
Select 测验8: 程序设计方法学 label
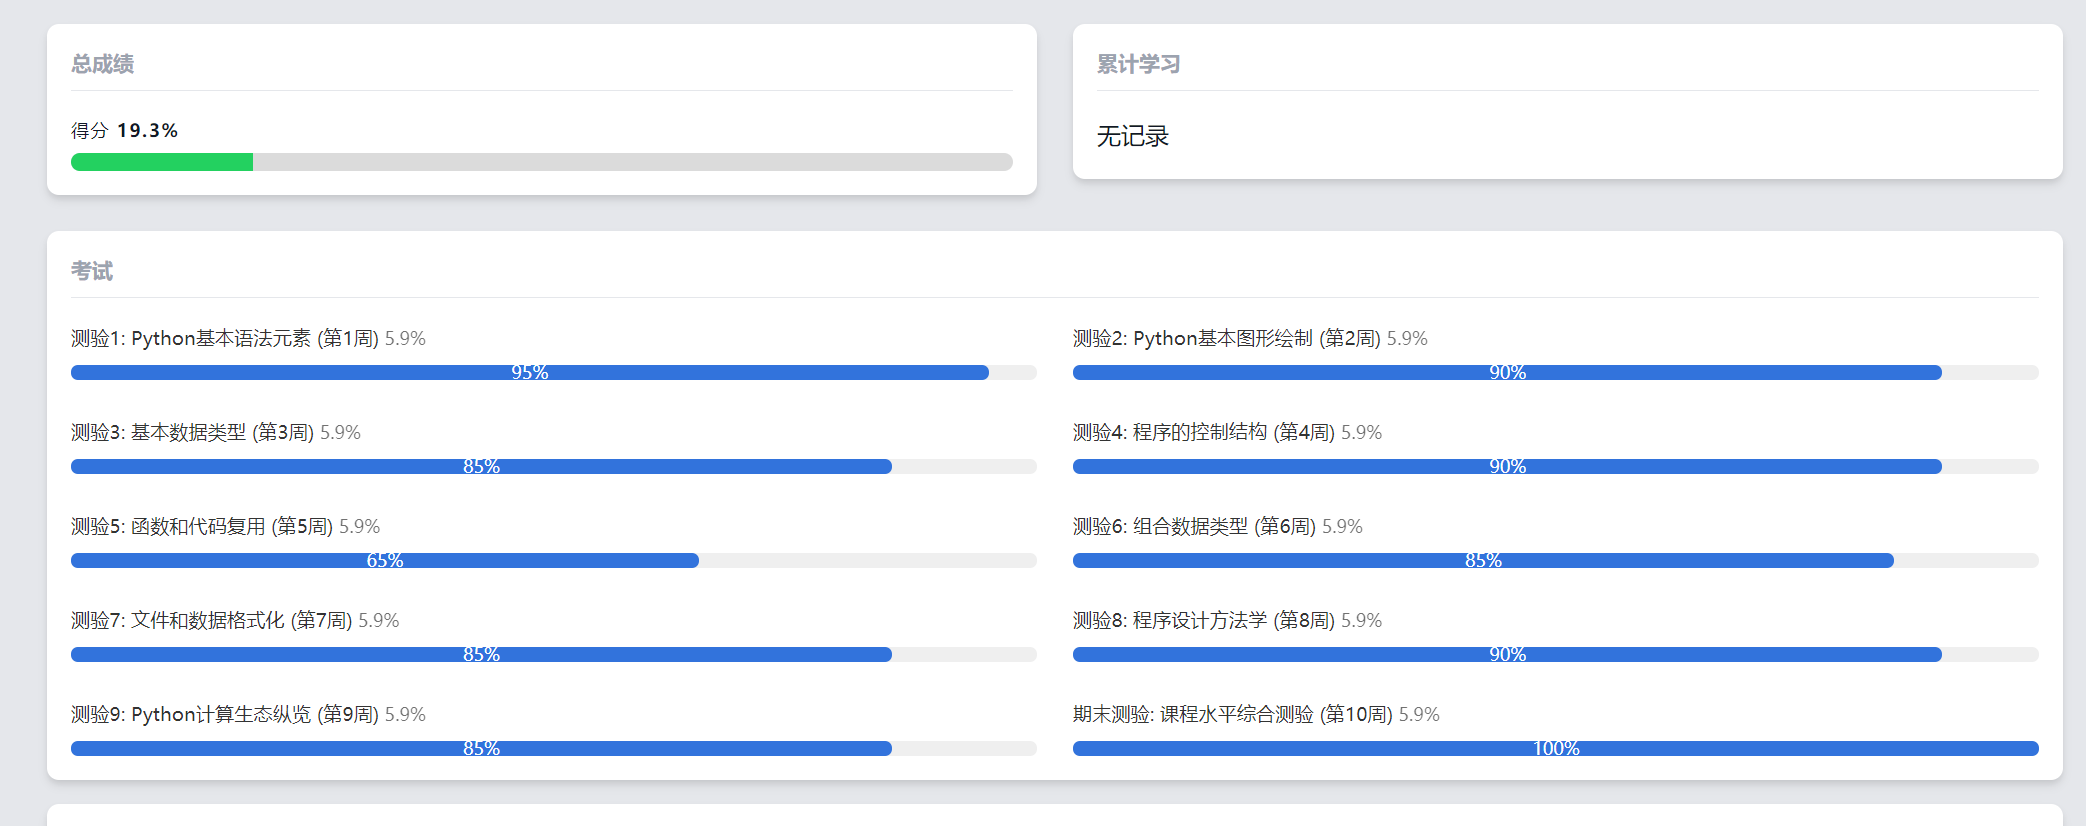coord(1204,621)
